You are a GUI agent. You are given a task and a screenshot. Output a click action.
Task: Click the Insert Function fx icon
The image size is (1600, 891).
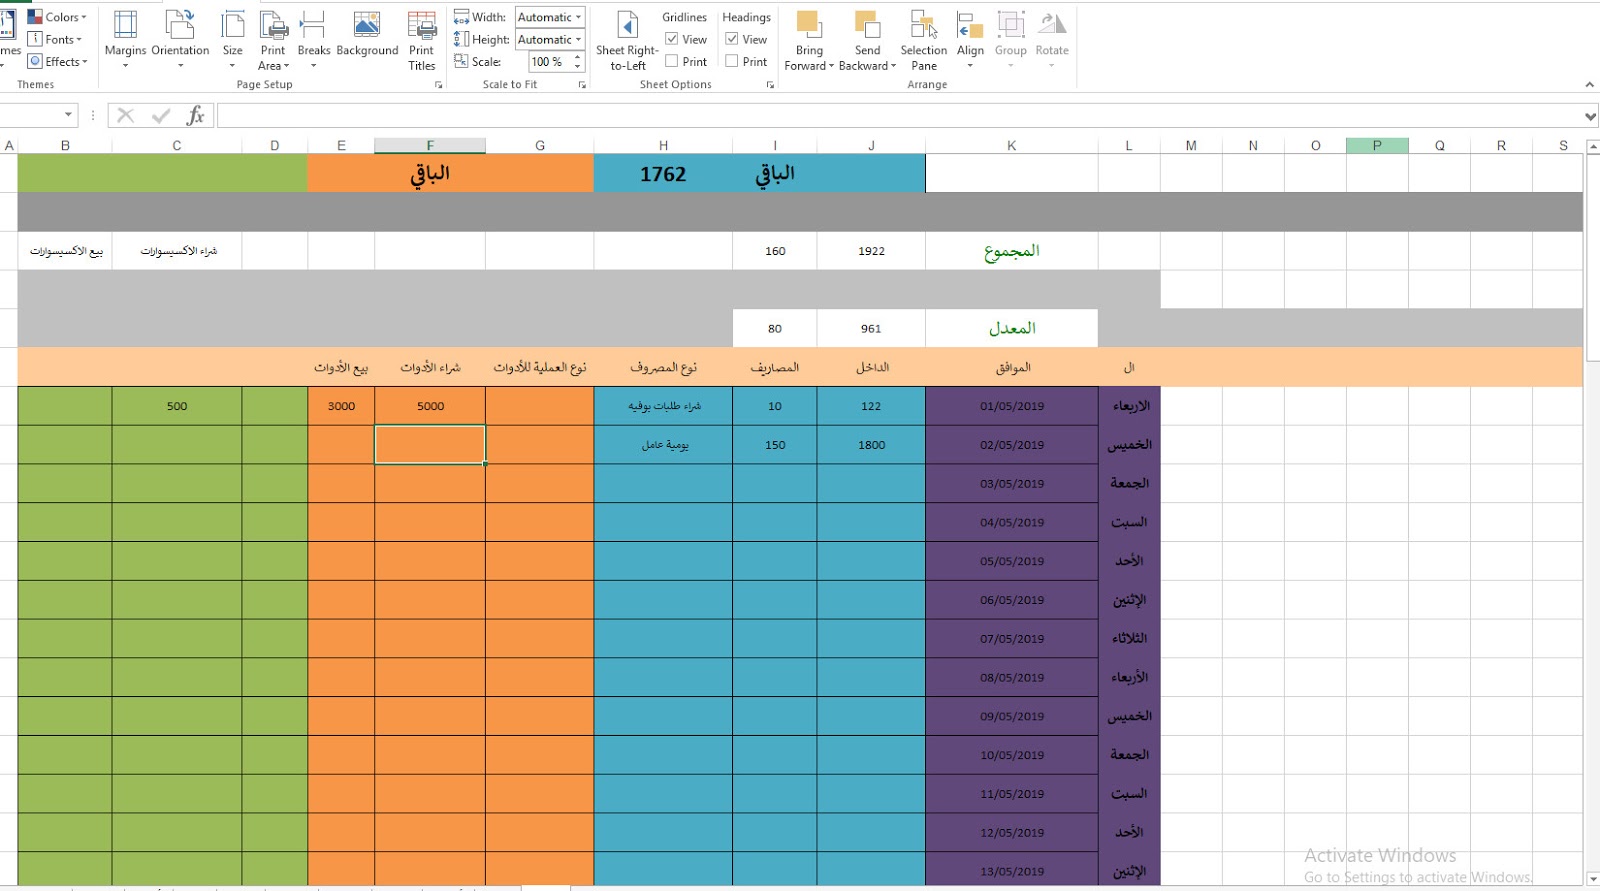click(195, 116)
